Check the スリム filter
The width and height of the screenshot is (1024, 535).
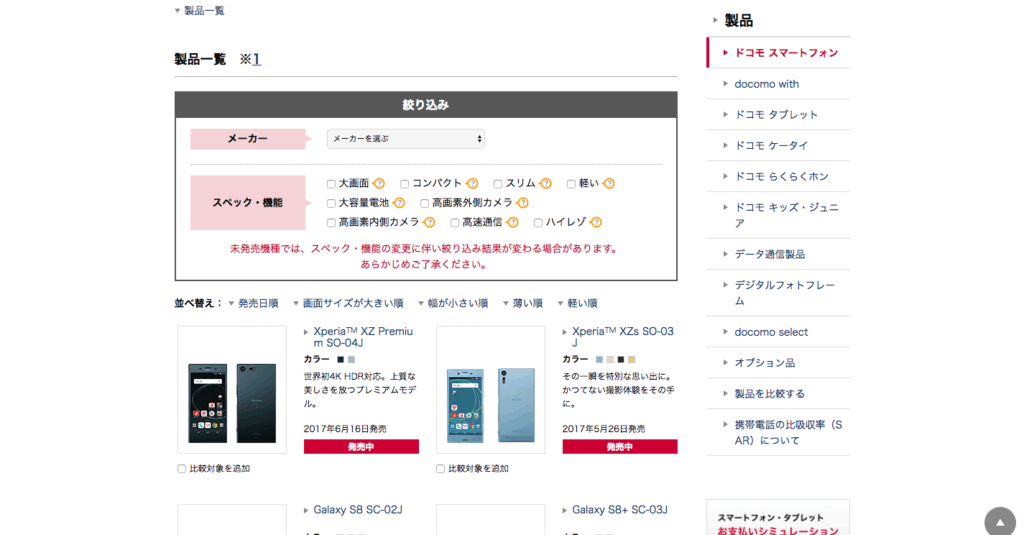pos(498,184)
